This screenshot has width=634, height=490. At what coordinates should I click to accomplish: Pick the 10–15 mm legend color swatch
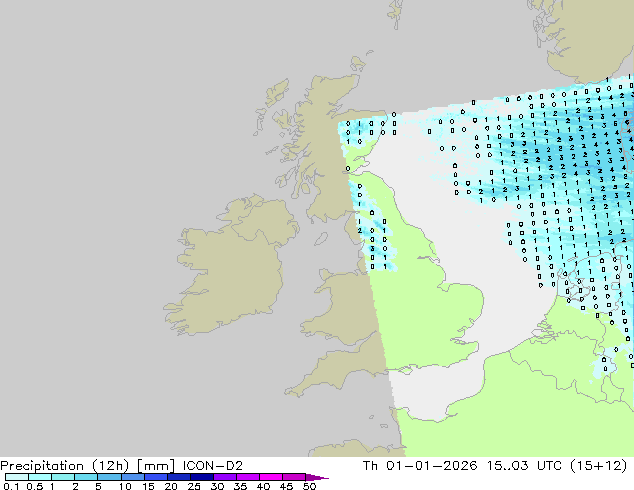[132, 477]
